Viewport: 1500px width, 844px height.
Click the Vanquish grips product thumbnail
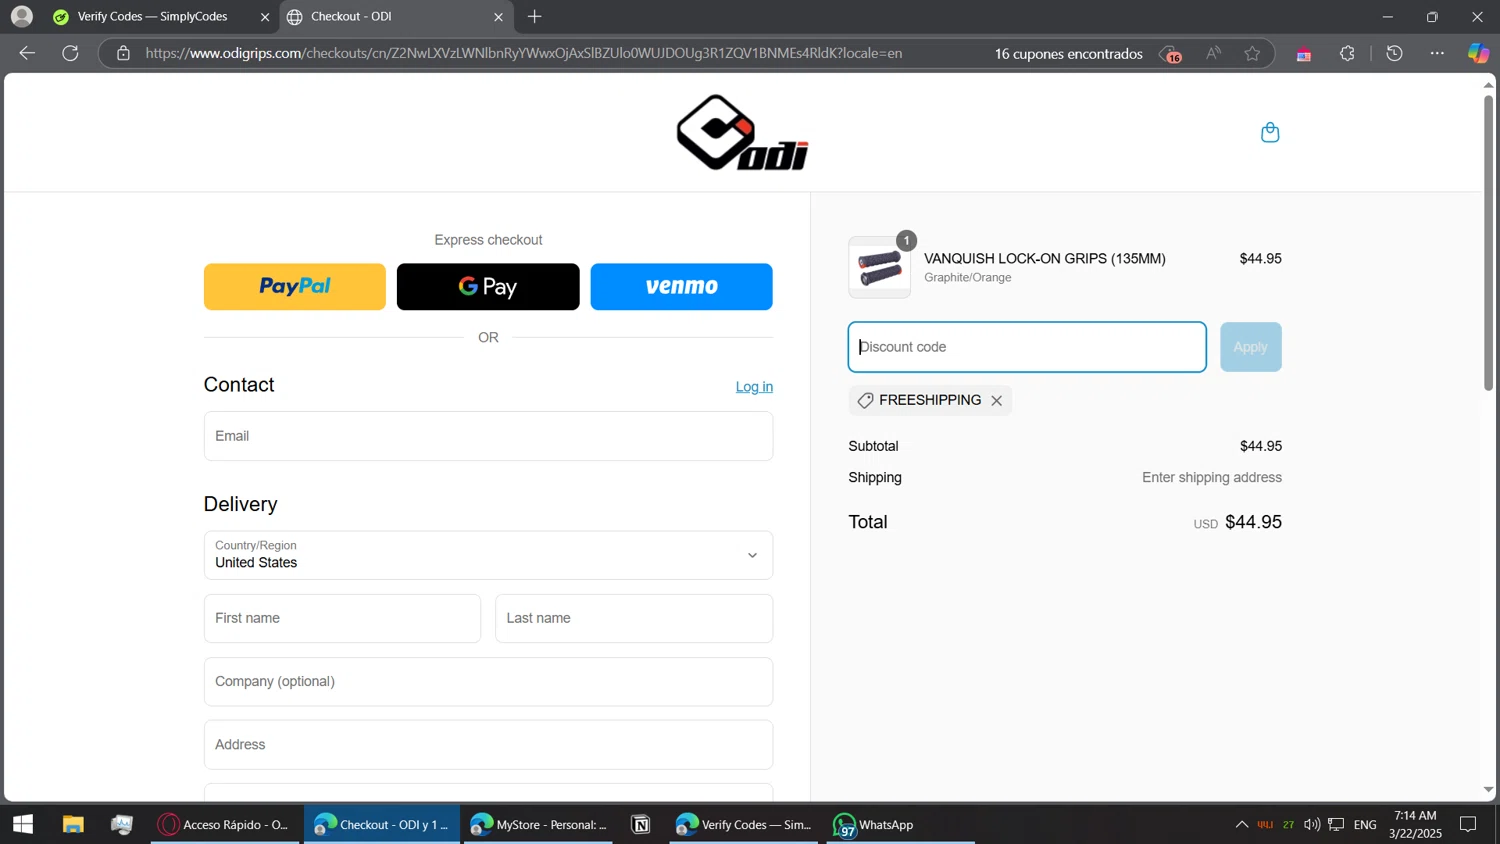tap(879, 267)
